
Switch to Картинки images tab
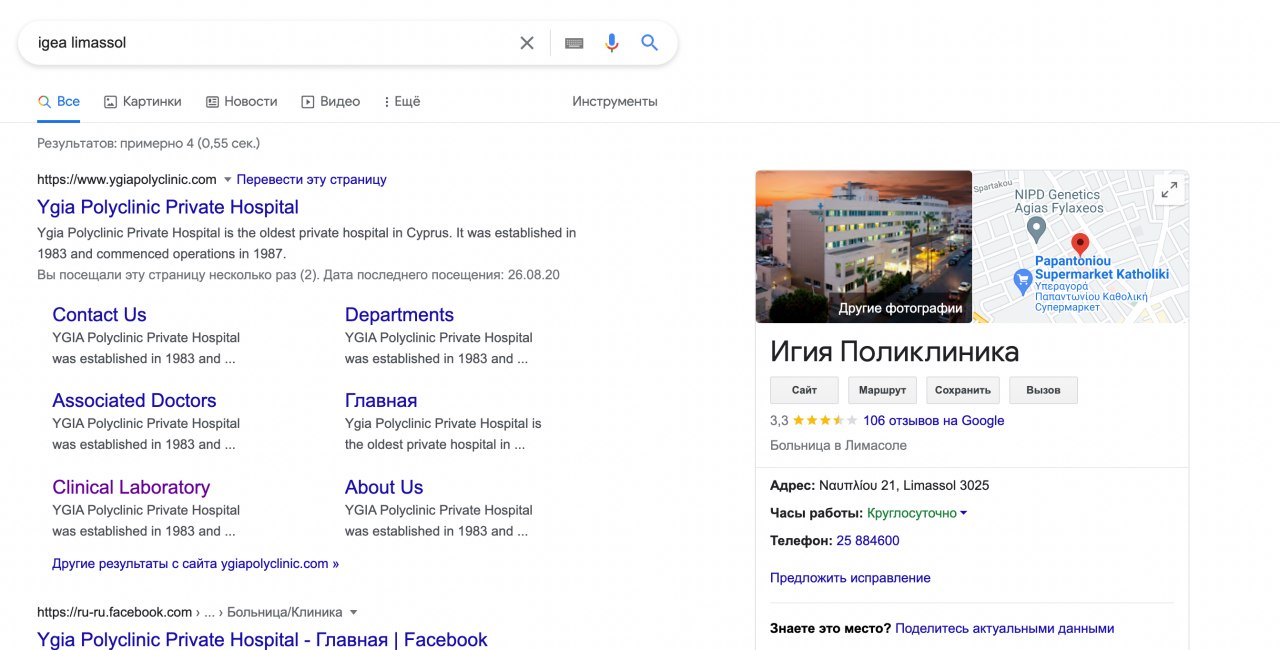tap(143, 101)
